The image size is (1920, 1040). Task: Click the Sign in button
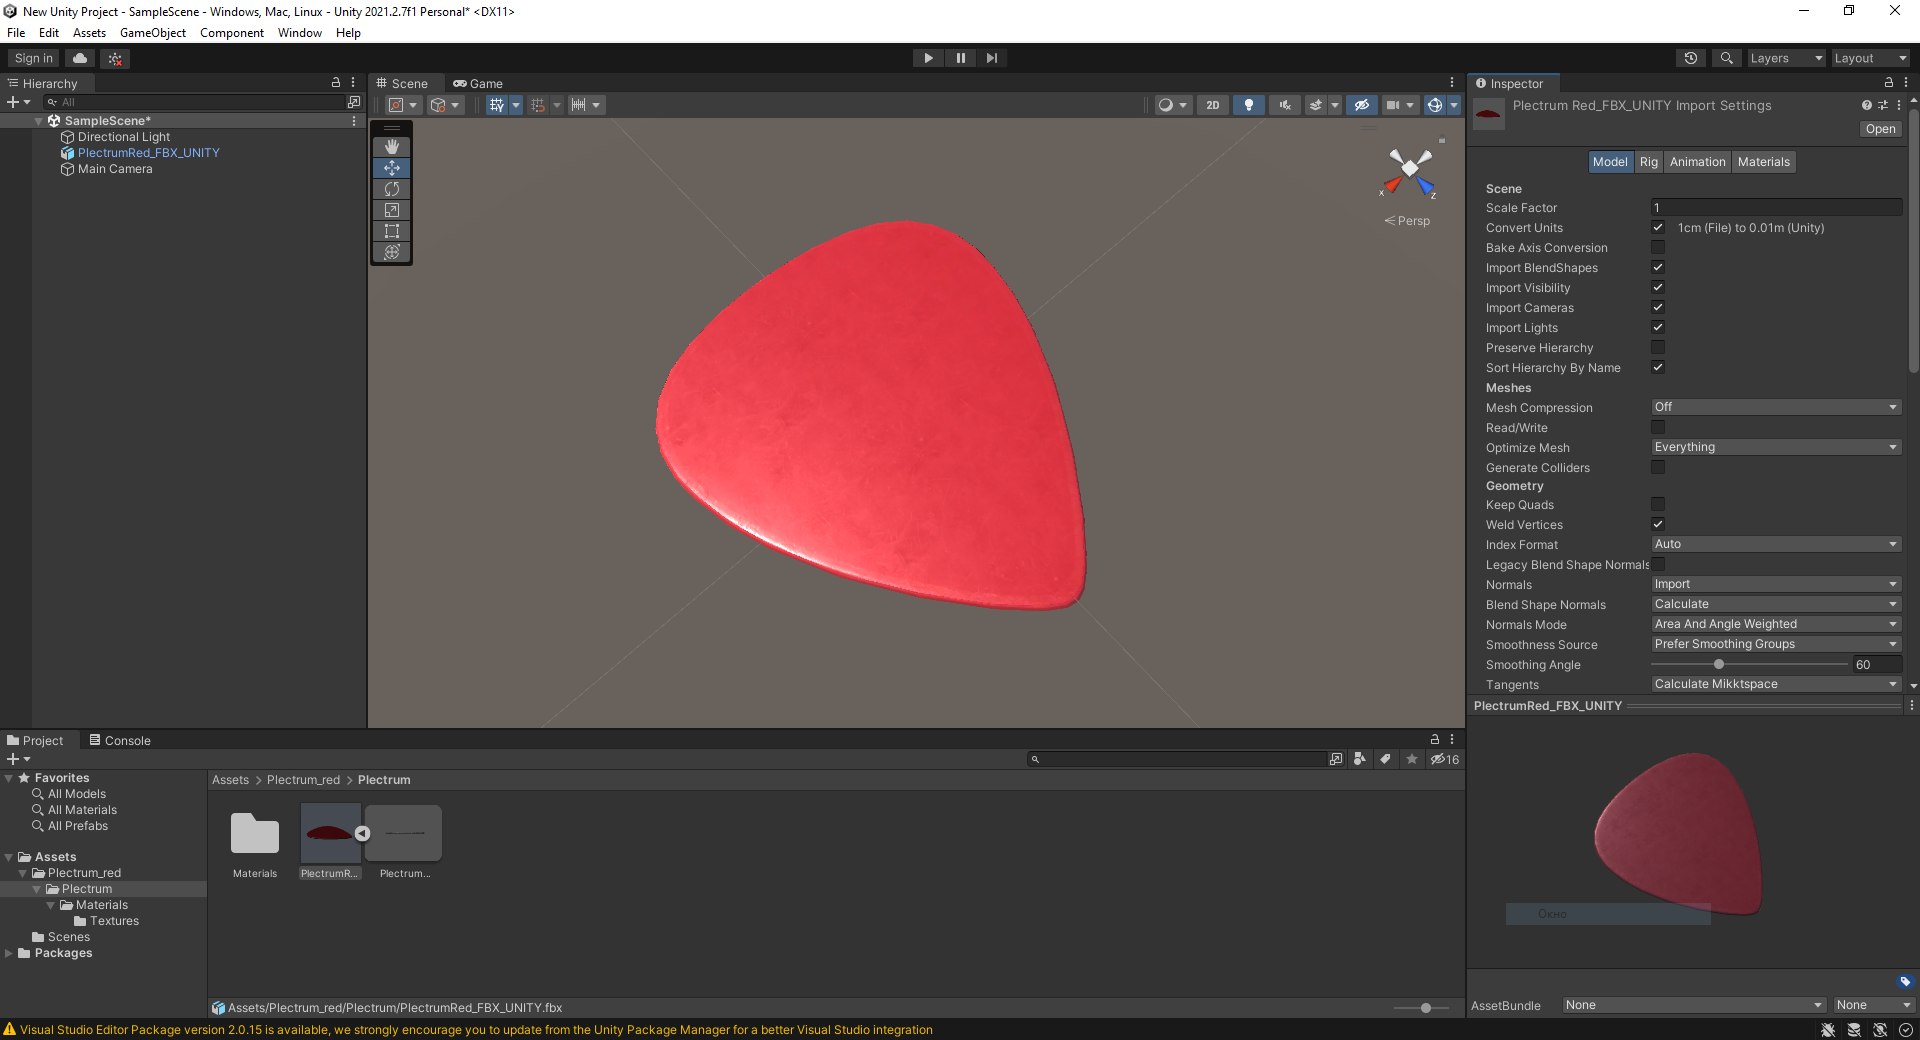pos(34,58)
